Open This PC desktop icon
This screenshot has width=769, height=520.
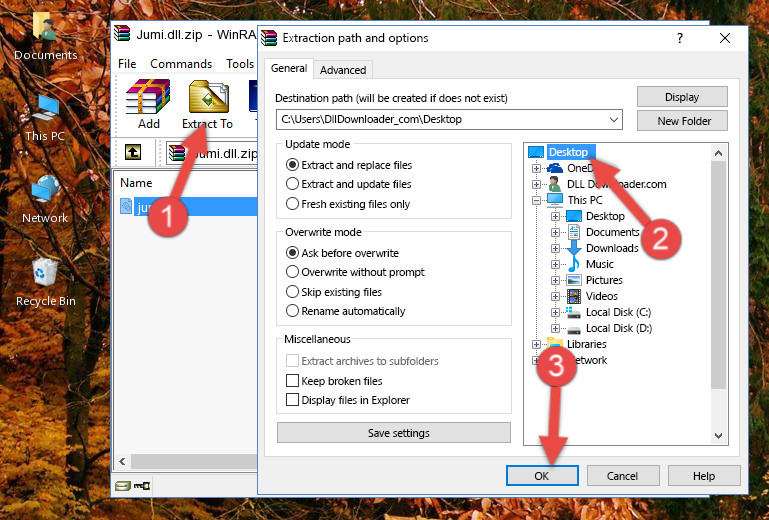pyautogui.click(x=45, y=118)
